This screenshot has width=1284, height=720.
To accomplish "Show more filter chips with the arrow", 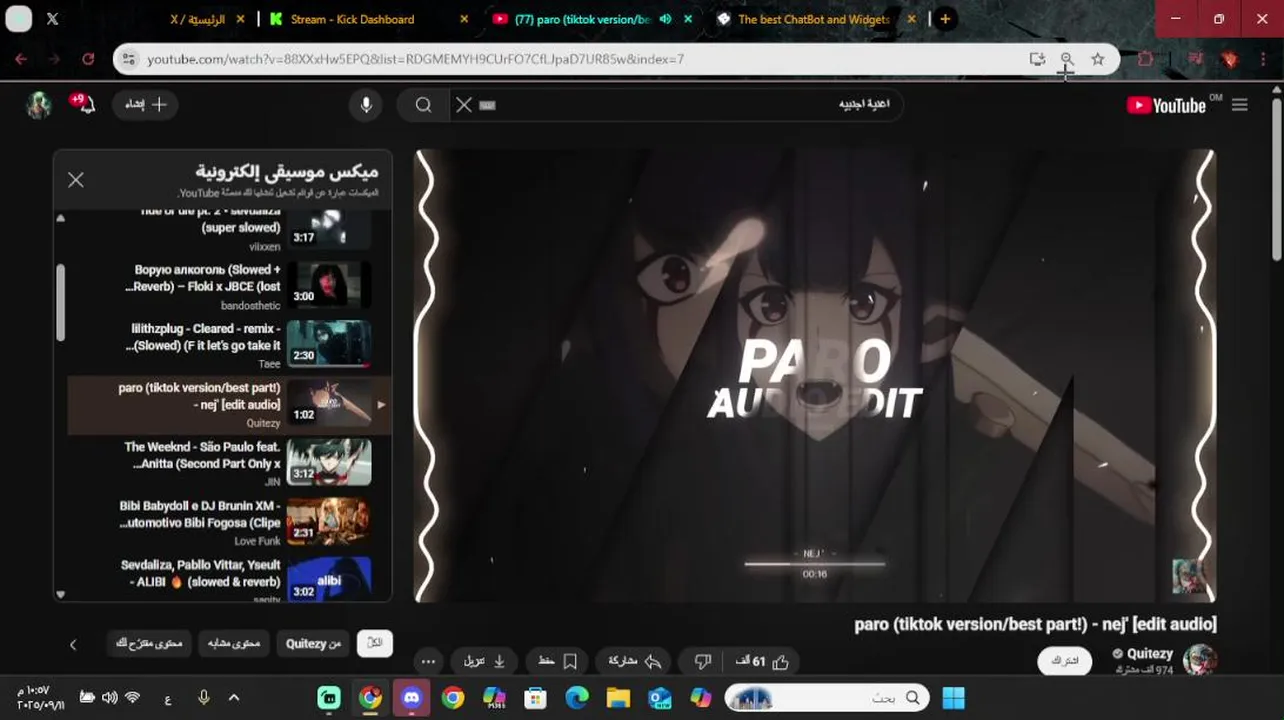I will tap(72, 644).
